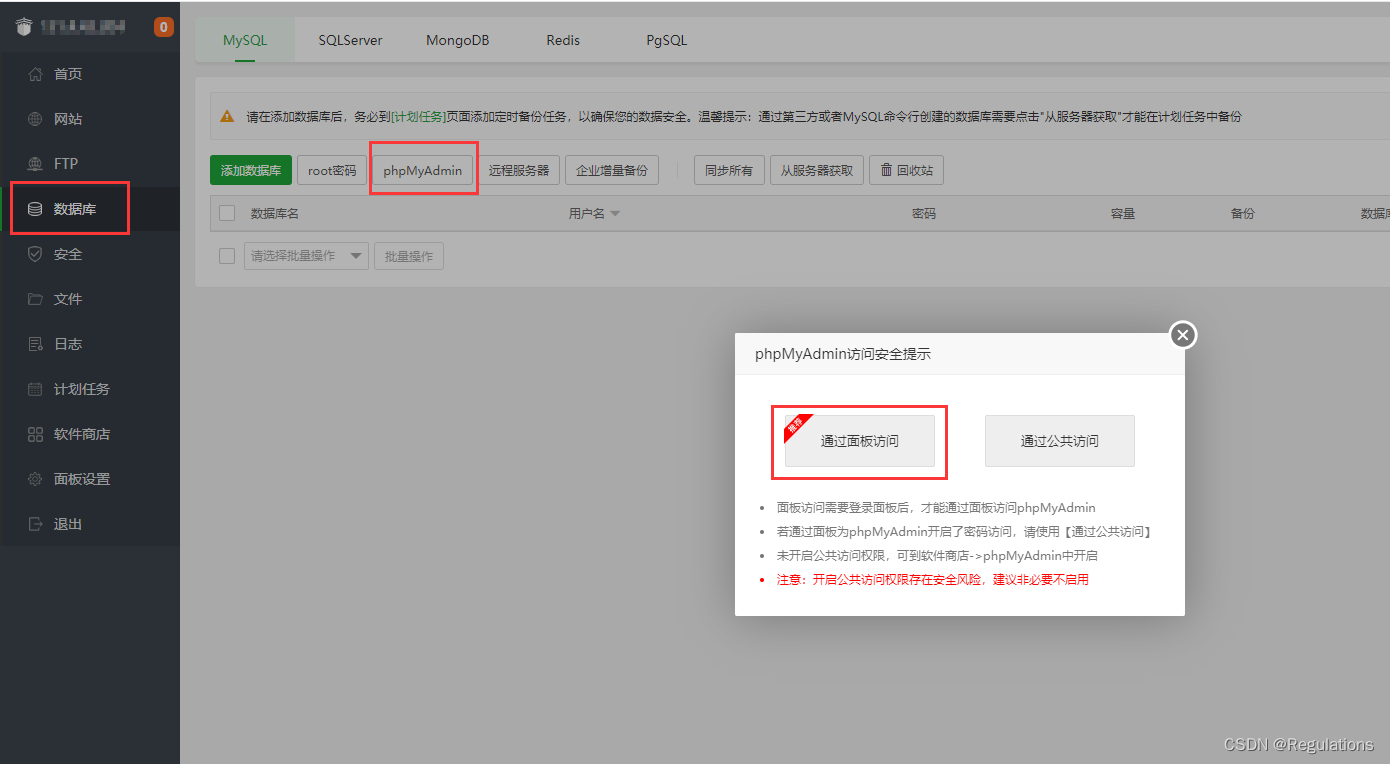This screenshot has height=764, width=1390.
Task: Click the FTP sidebar icon
Action: click(x=36, y=164)
